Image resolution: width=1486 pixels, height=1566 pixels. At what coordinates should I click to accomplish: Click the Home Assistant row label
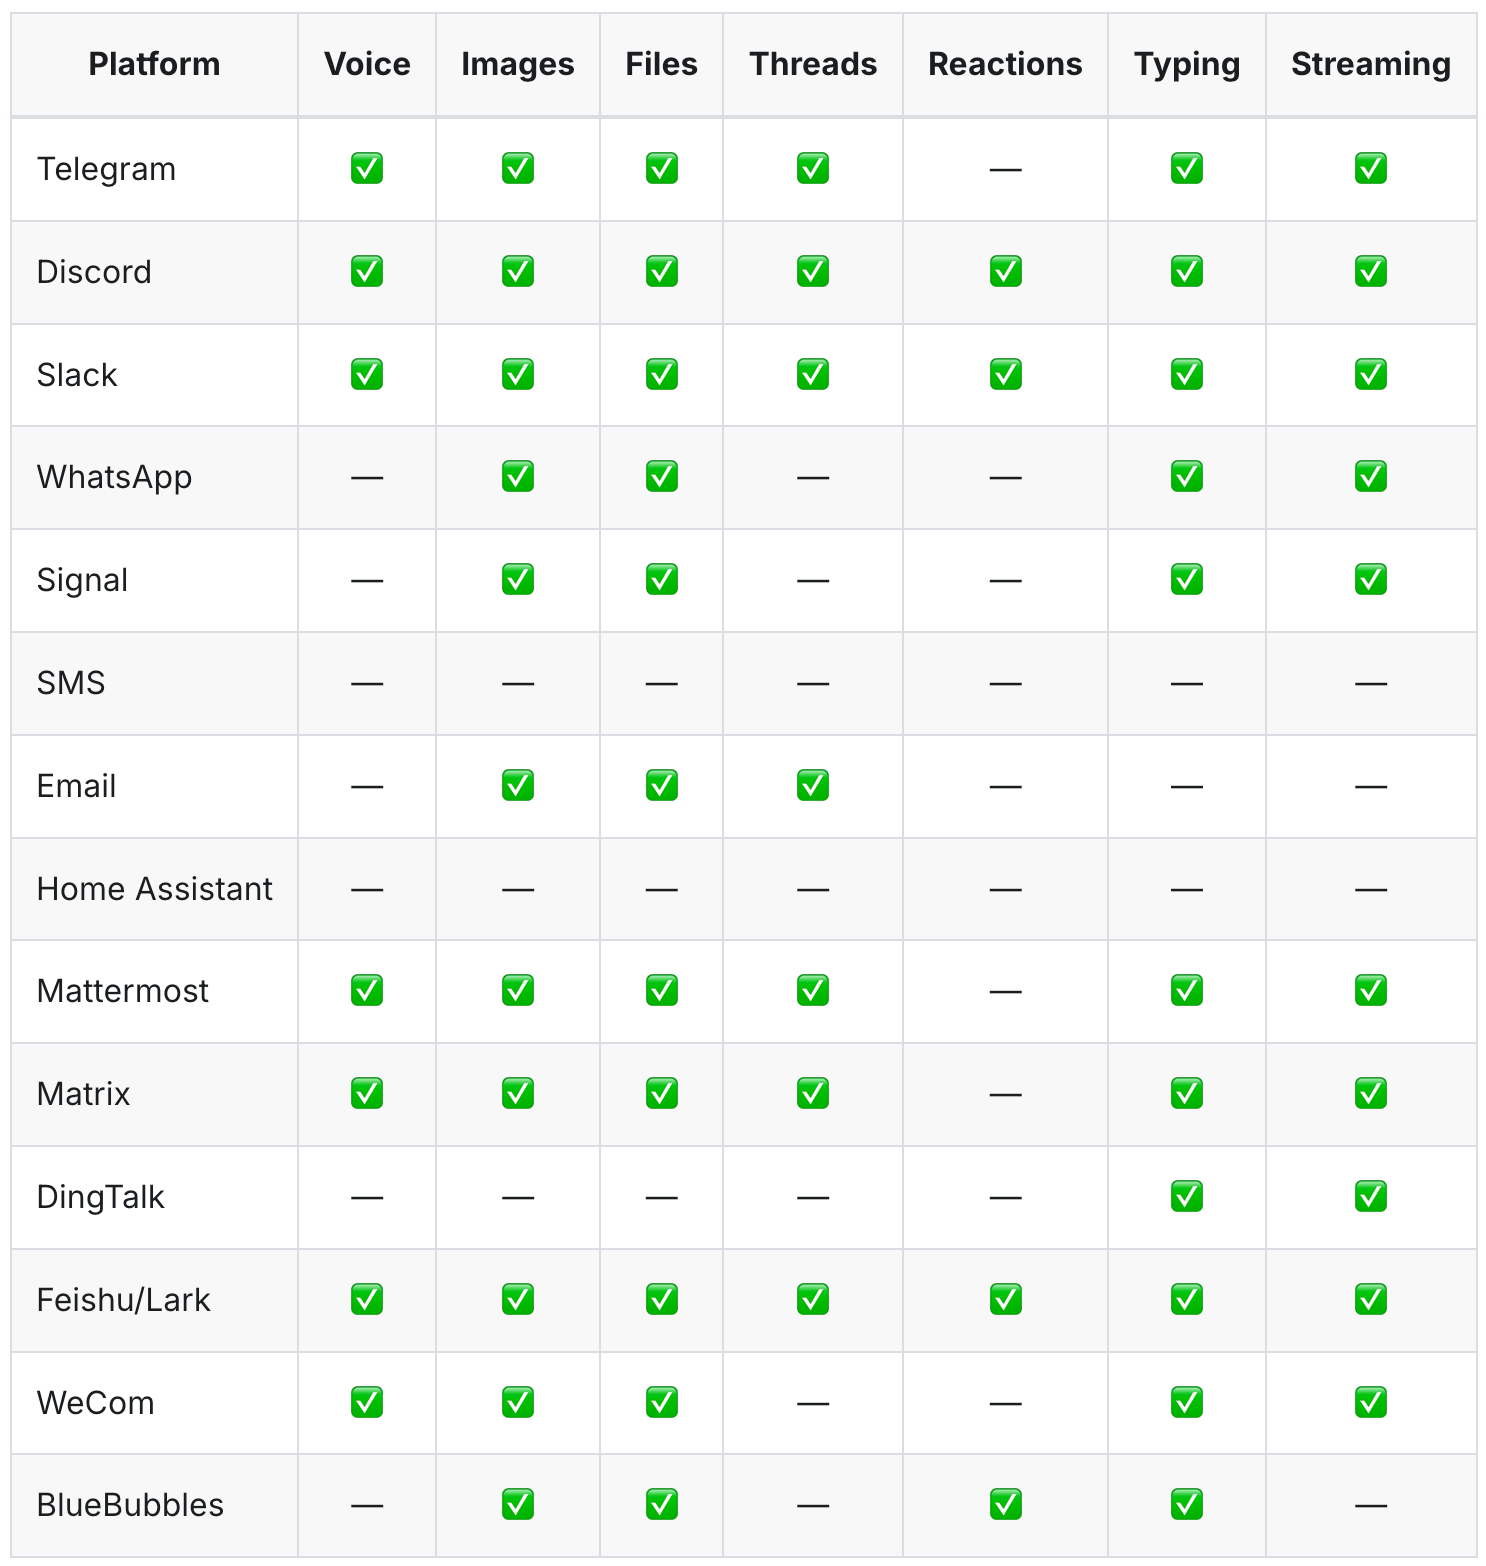[x=155, y=889]
